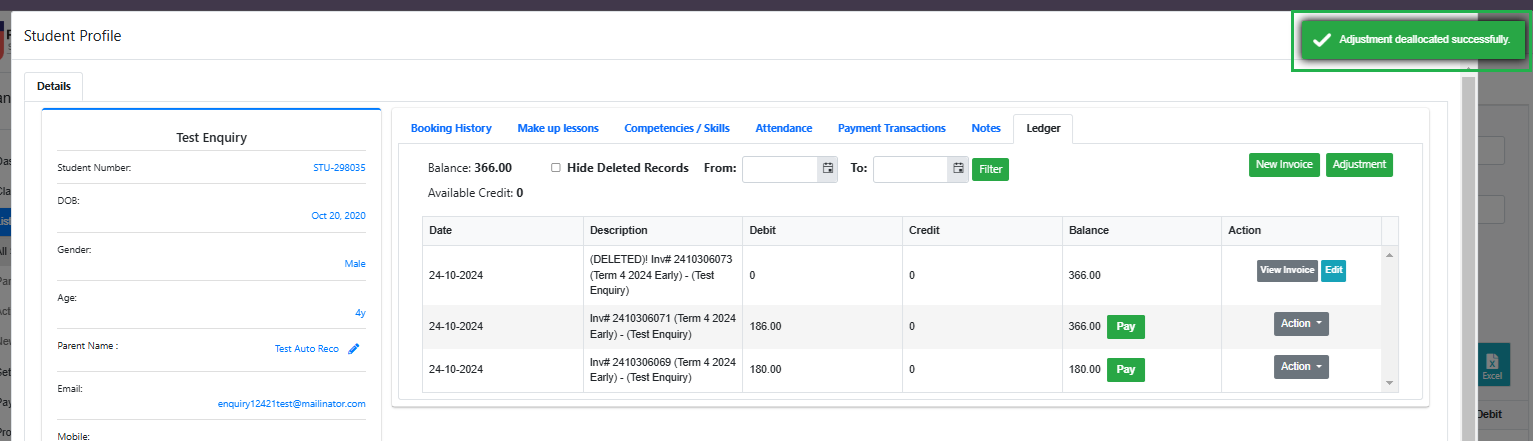1533x441 pixels.
Task: Click ledger table scrollbar down arrow
Action: (x=1389, y=383)
